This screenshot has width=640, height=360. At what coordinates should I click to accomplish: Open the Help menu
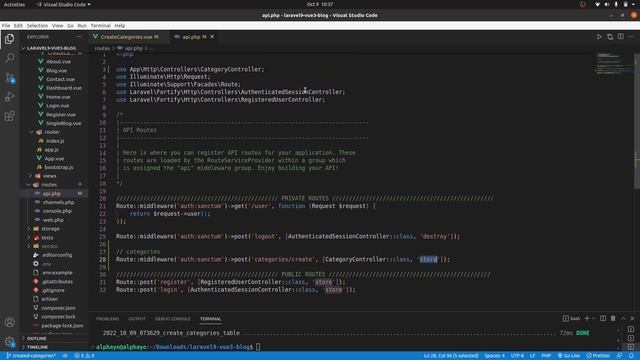click(120, 25)
